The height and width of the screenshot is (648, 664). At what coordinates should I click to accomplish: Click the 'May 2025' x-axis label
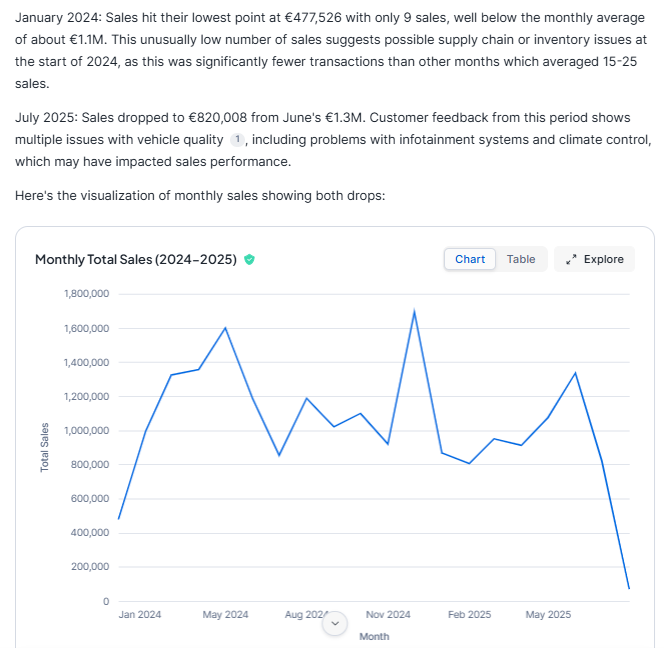(548, 614)
